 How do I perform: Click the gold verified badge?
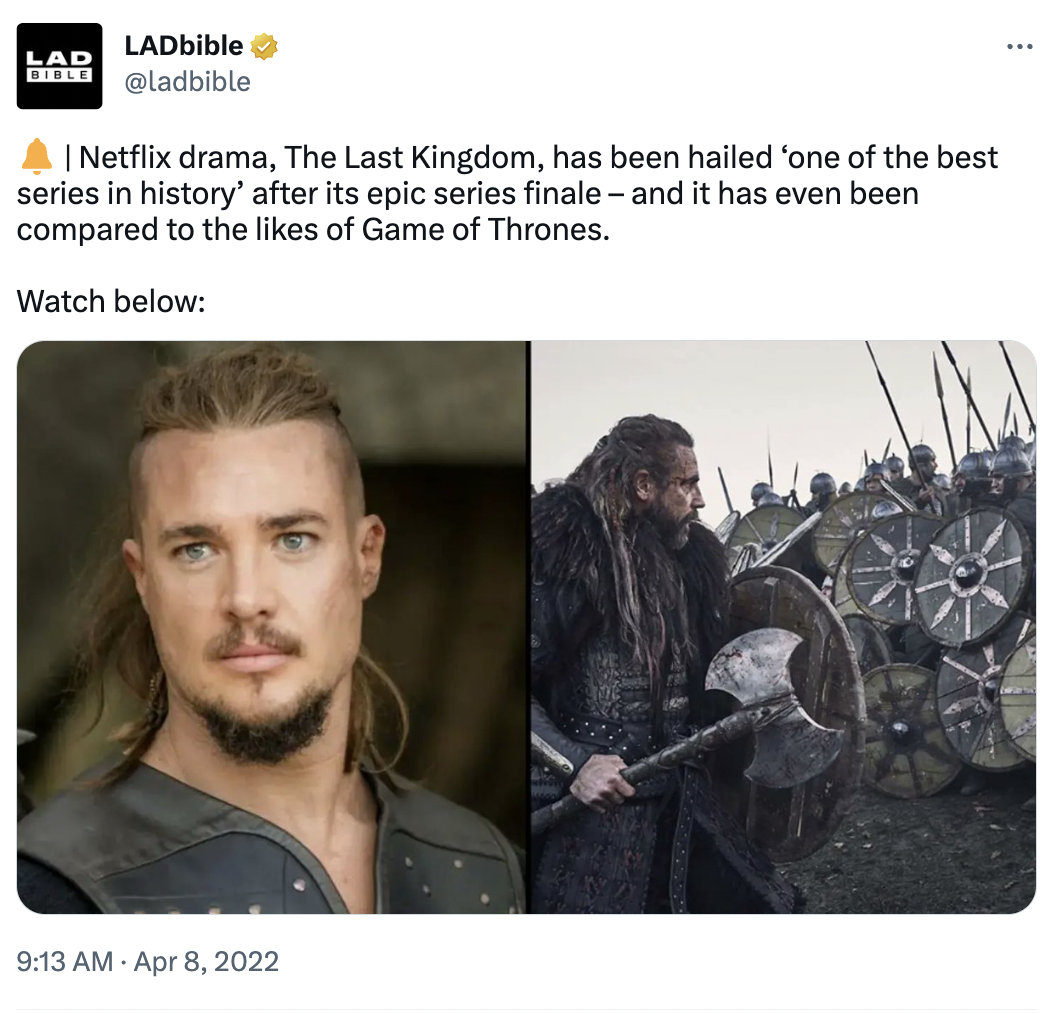pos(264,46)
